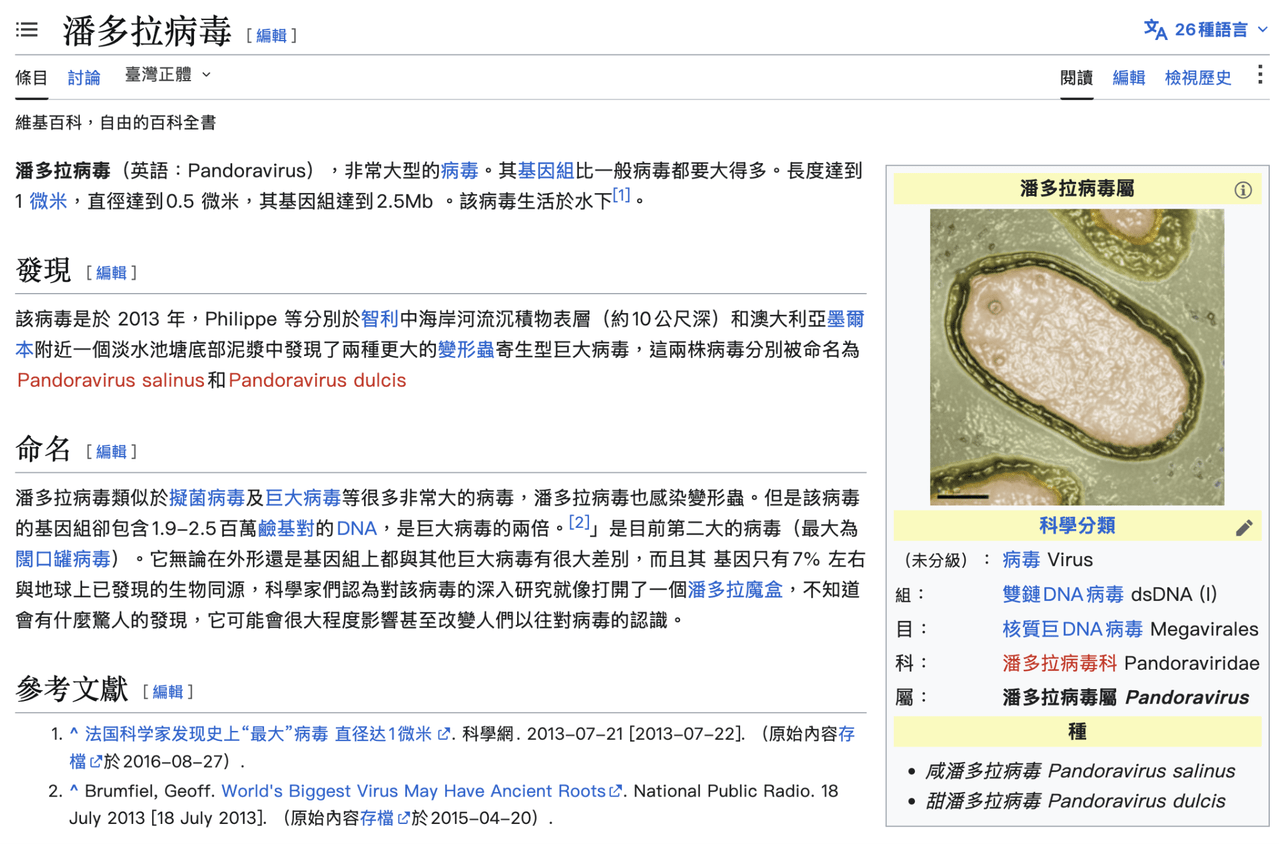The width and height of the screenshot is (1279, 844).
Task: Open the 闊口罐病毒 link
Action: 63,559
